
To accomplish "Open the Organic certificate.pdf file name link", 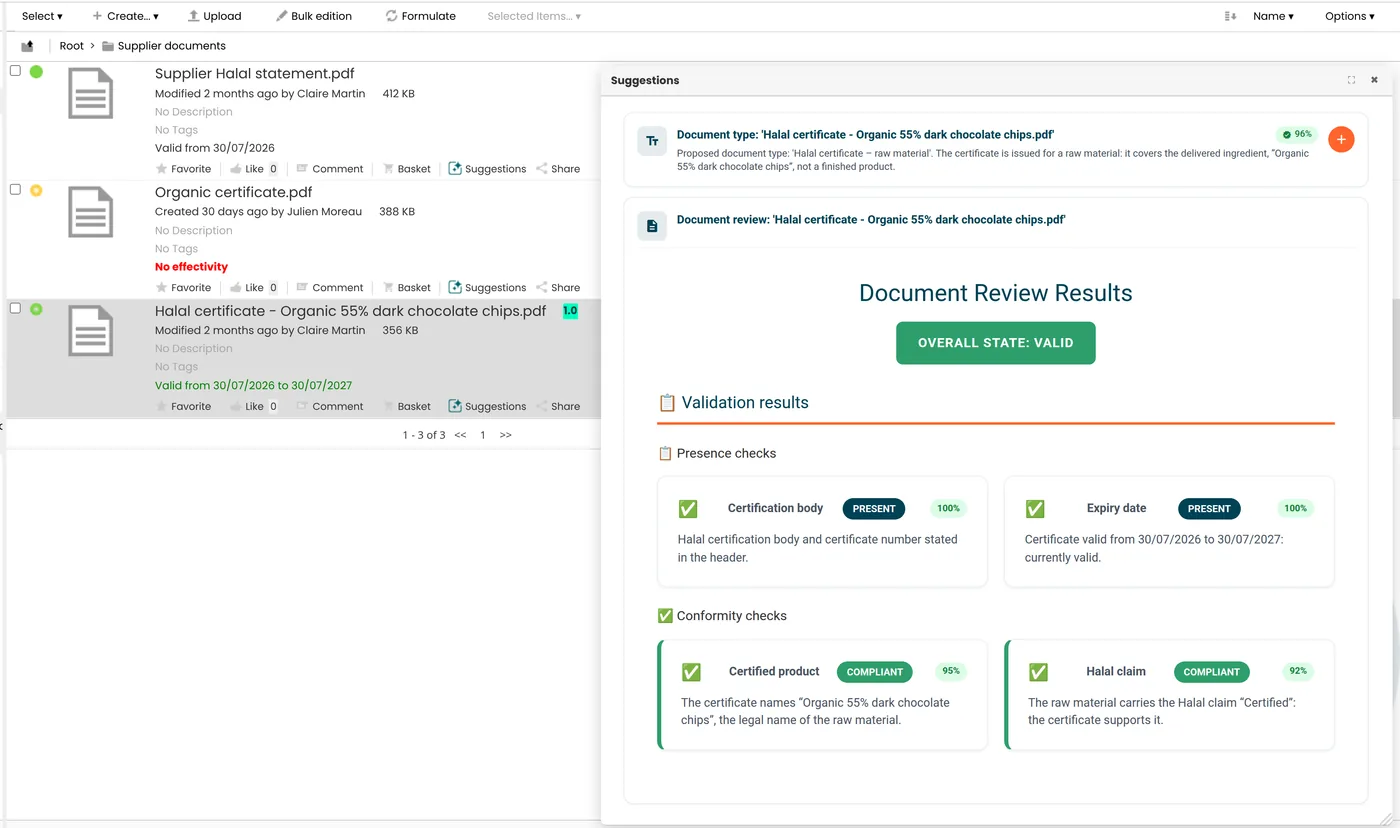I will pos(233,192).
